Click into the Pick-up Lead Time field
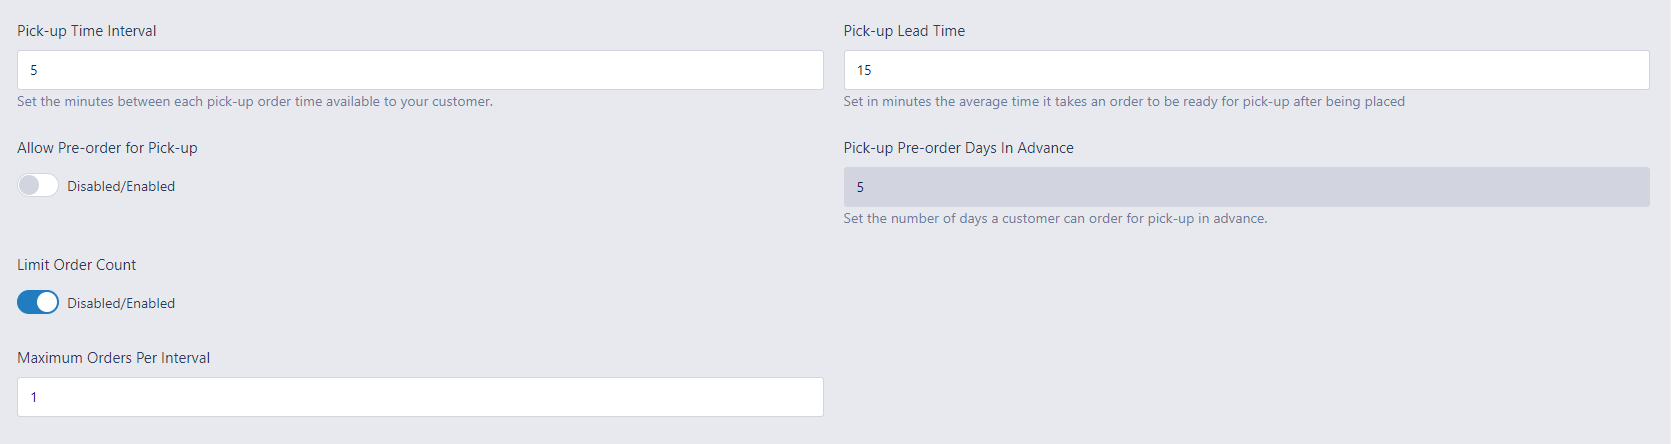This screenshot has width=1671, height=444. click(x=1246, y=70)
